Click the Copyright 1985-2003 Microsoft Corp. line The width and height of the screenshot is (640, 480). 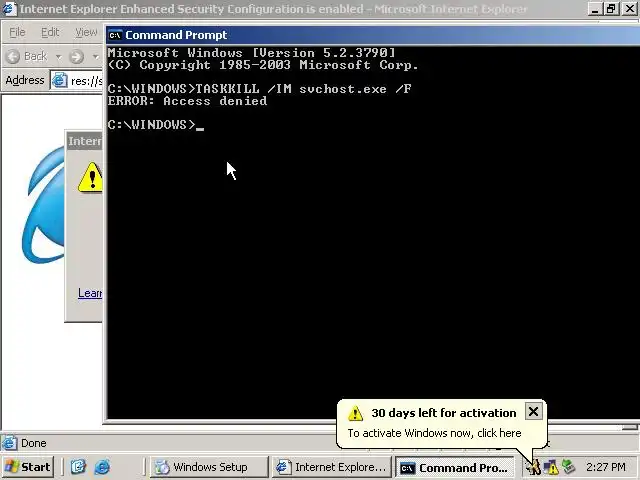[263, 65]
